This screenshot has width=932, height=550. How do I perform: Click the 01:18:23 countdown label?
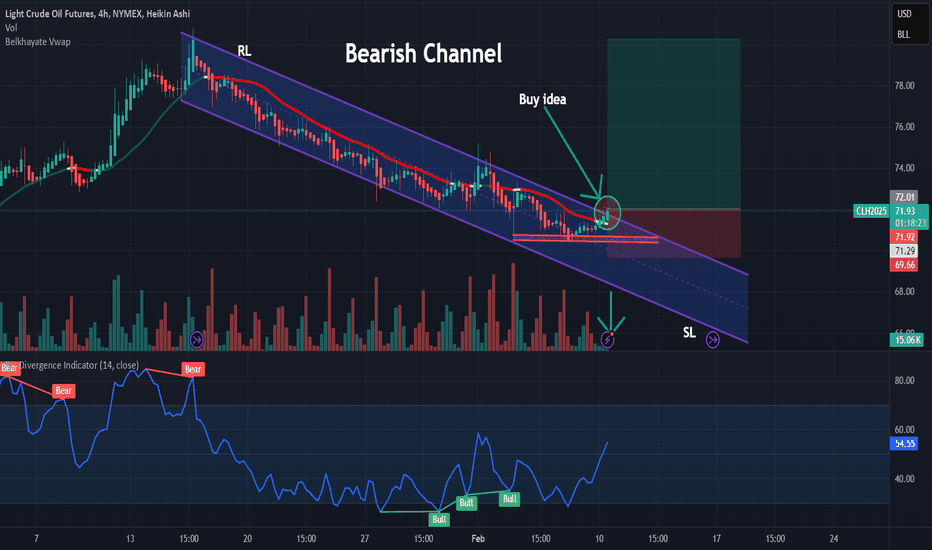pyautogui.click(x=910, y=224)
